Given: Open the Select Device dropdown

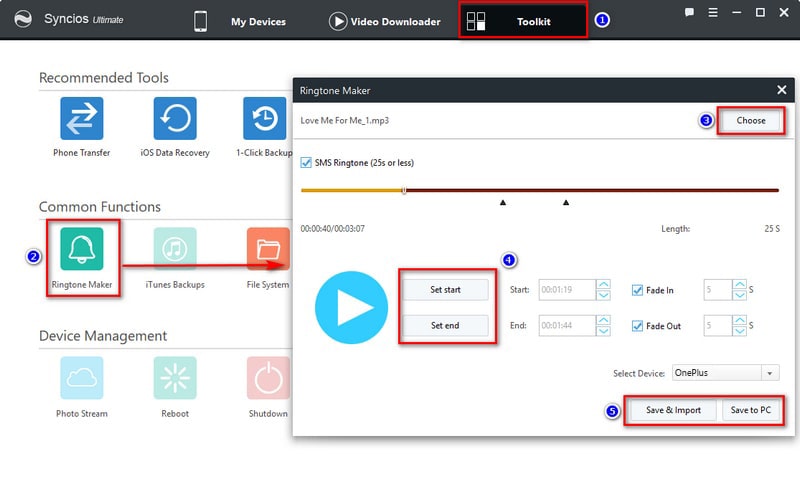Looking at the screenshot, I should coord(769,373).
